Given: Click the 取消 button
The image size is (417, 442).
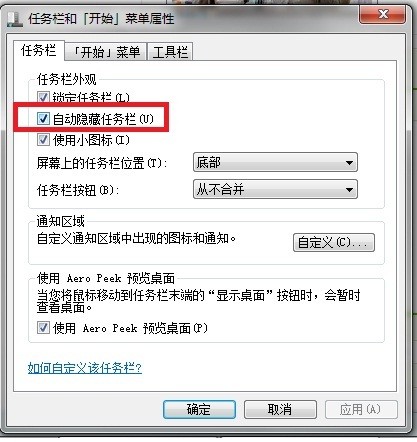Looking at the screenshot, I should pyautogui.click(x=280, y=409).
